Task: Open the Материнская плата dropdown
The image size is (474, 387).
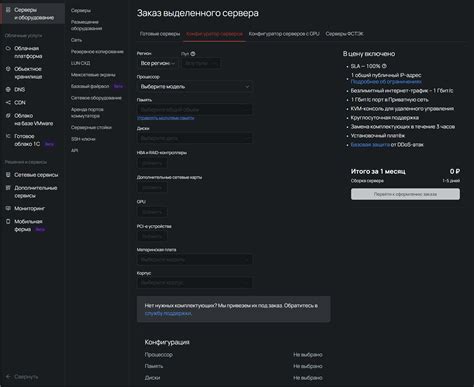Action: click(195, 260)
